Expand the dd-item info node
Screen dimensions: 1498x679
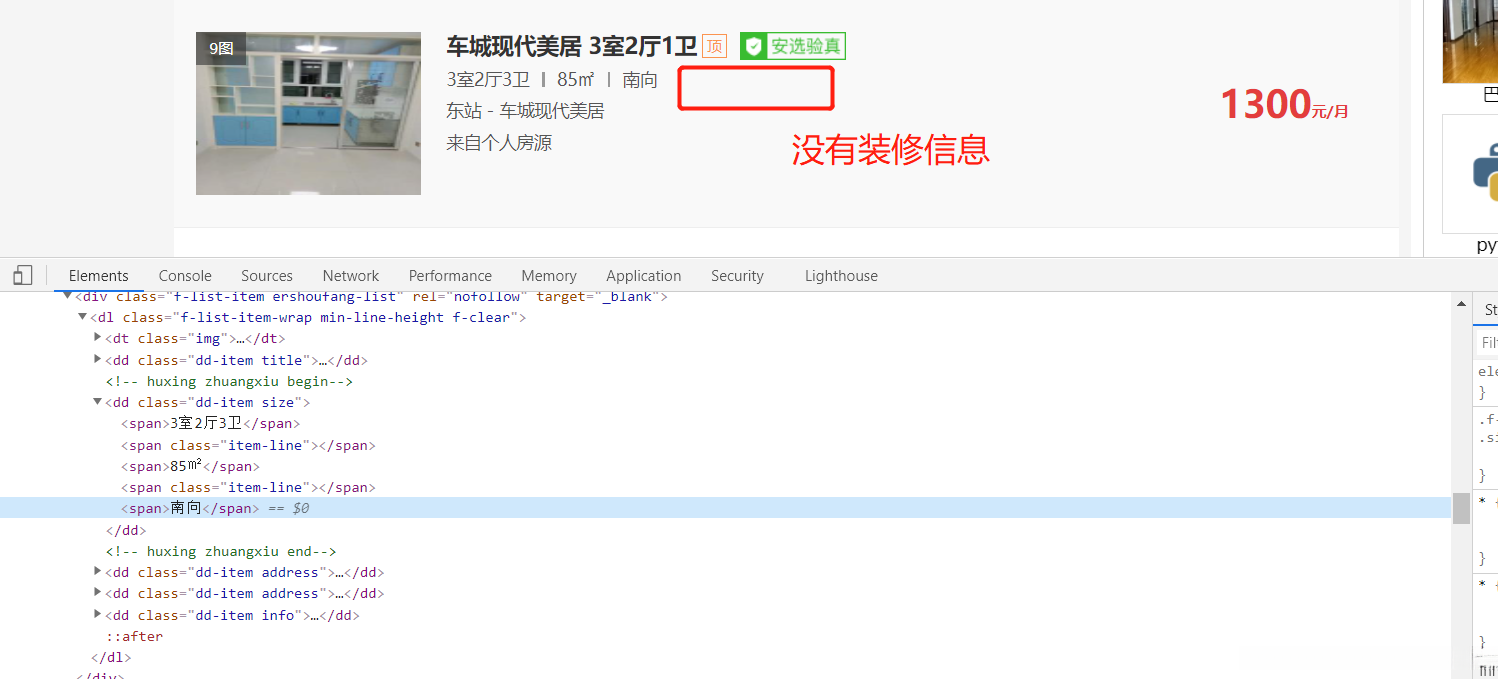tap(97, 614)
